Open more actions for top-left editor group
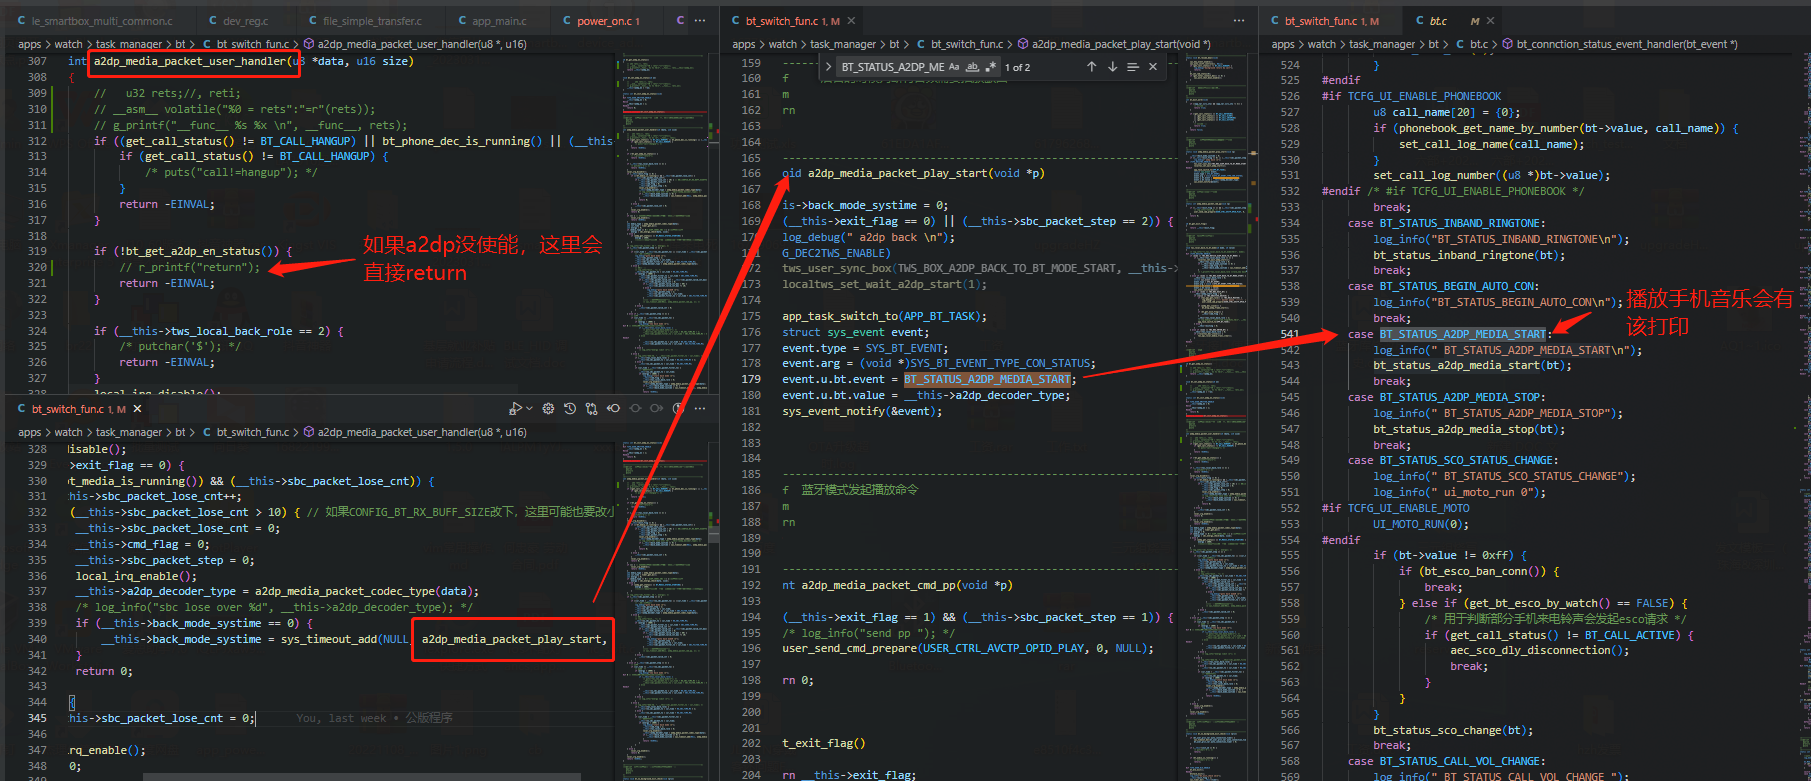The image size is (1811, 781). point(700,20)
